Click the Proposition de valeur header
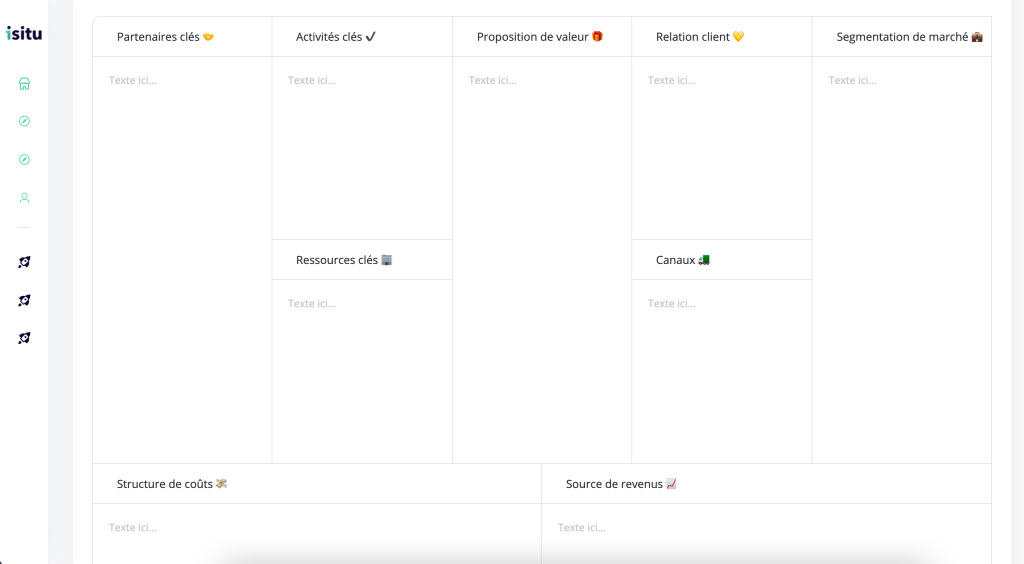 (540, 37)
